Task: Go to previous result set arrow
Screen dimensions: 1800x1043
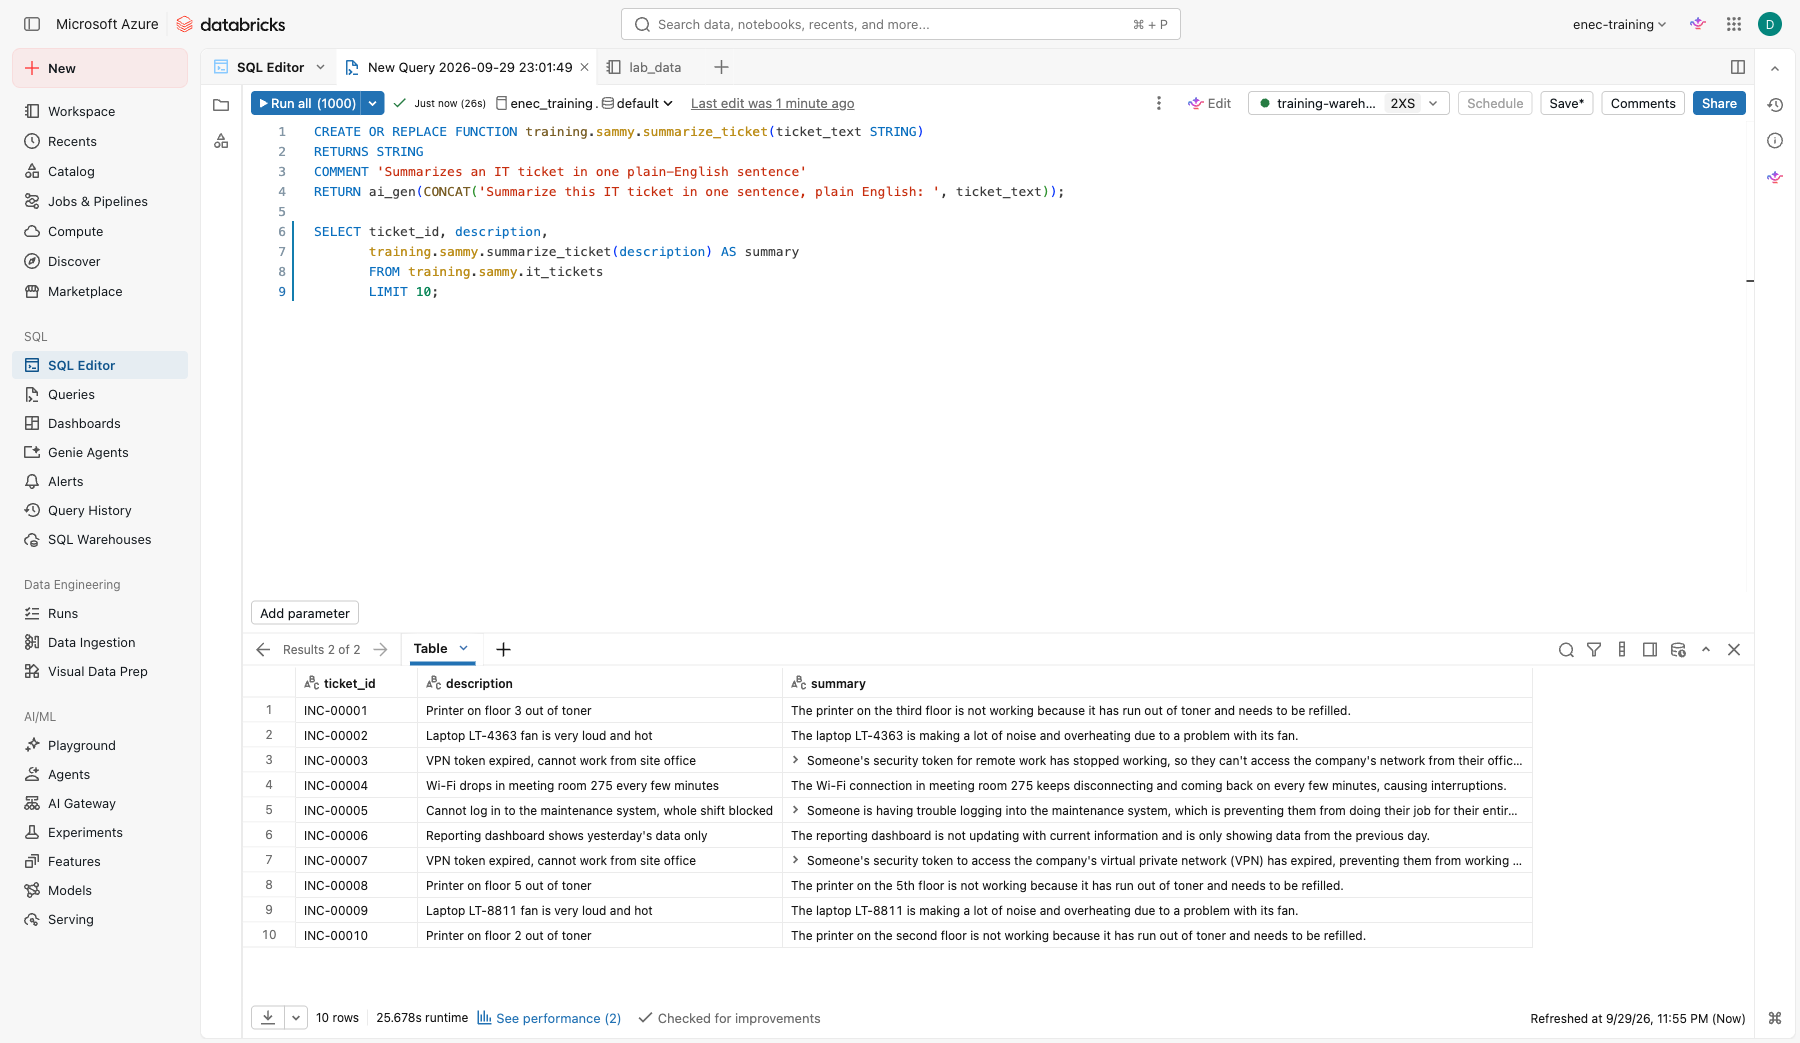Action: point(263,650)
